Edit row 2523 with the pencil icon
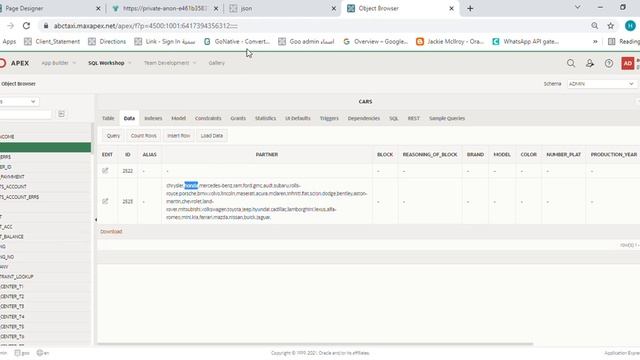Image resolution: width=640 pixels, height=360 pixels. [x=105, y=201]
